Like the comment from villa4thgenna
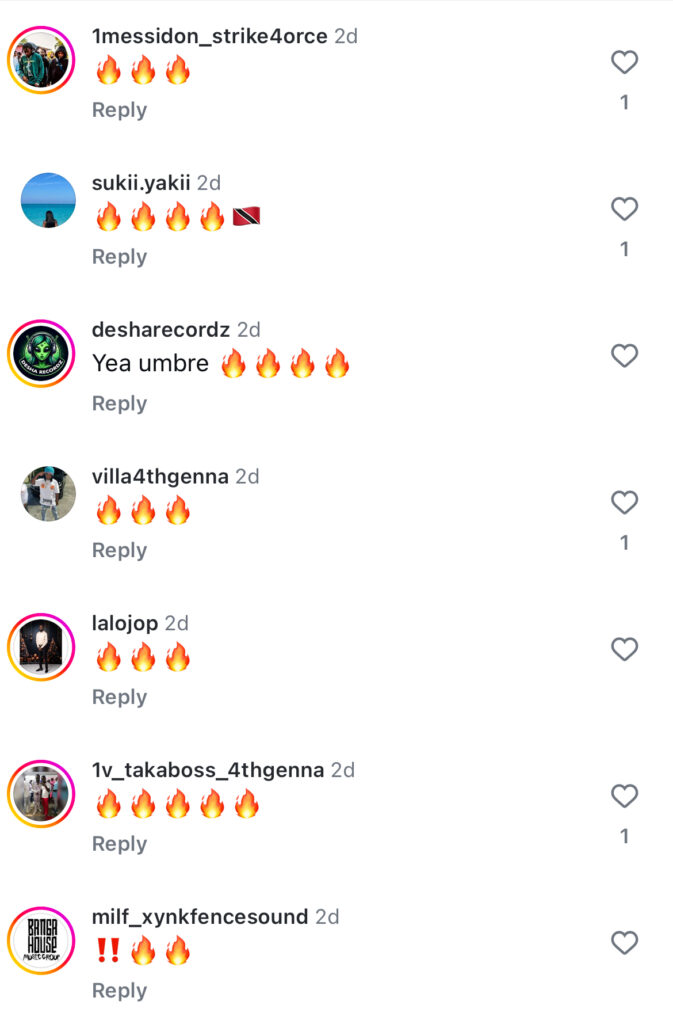This screenshot has height=1024, width=673. [624, 503]
